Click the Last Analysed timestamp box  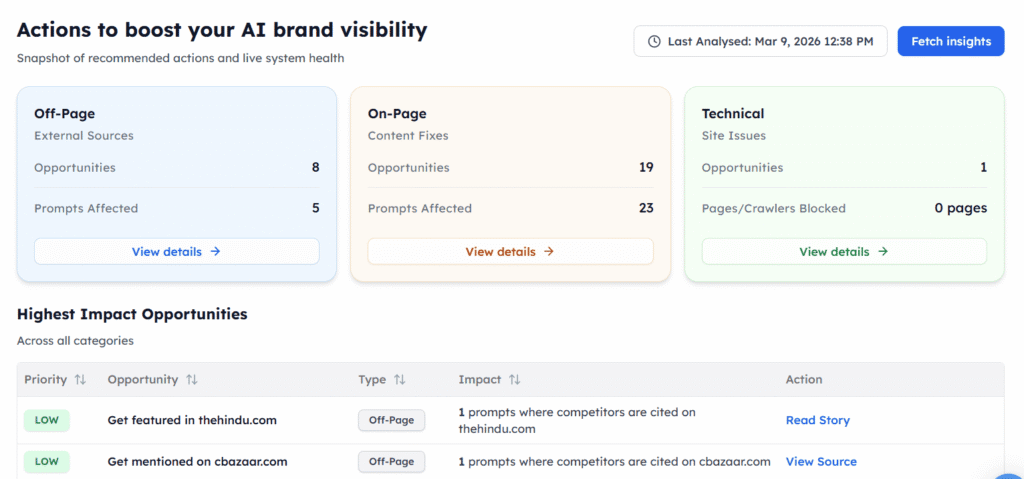tap(760, 41)
